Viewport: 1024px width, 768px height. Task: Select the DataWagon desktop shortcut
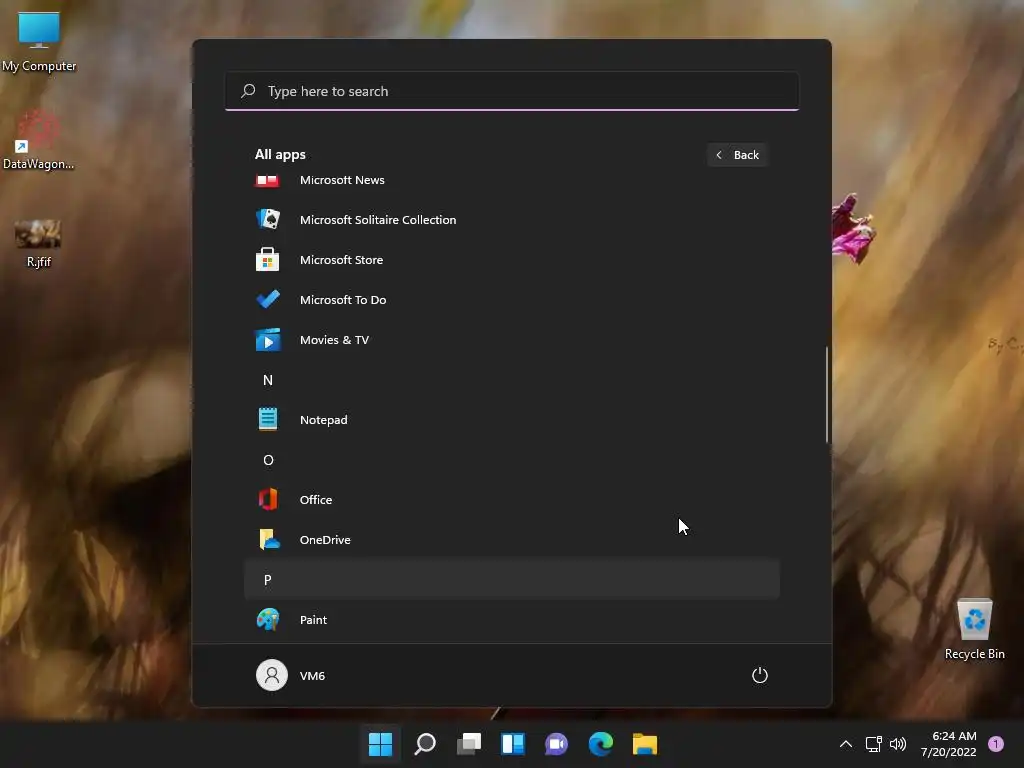39,140
